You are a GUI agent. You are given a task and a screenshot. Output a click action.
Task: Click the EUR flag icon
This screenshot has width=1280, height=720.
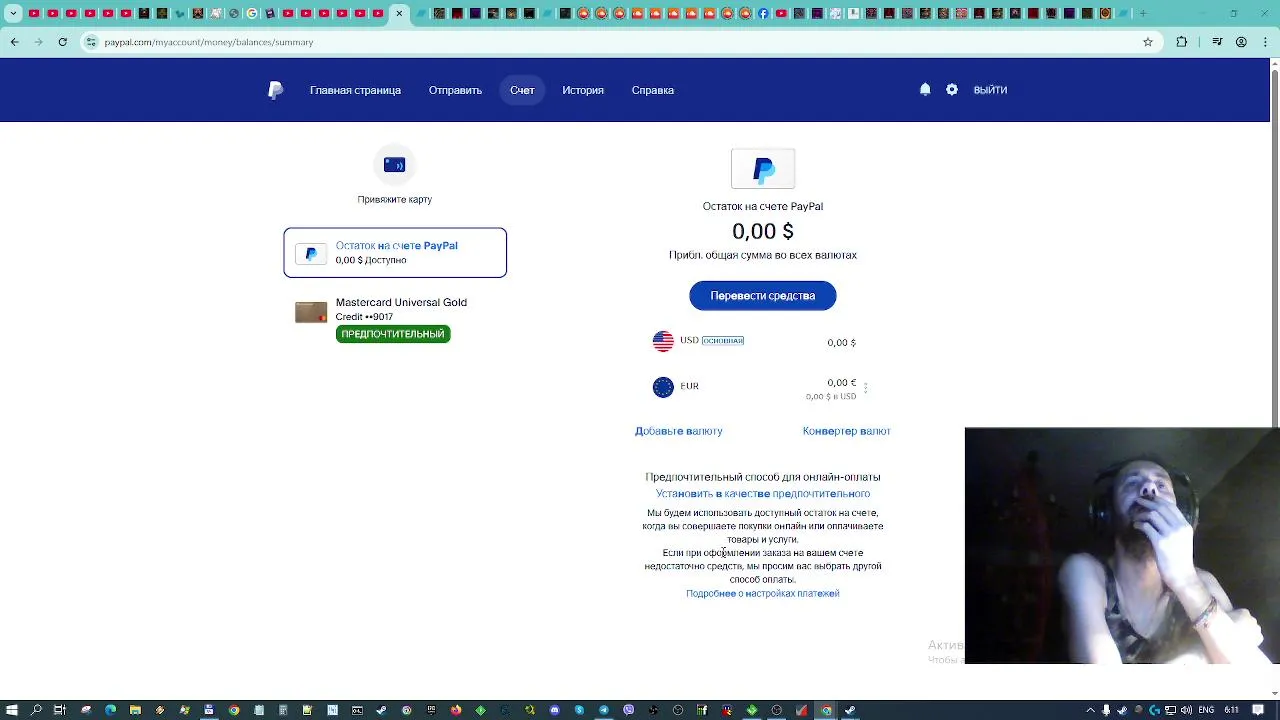[x=663, y=387]
